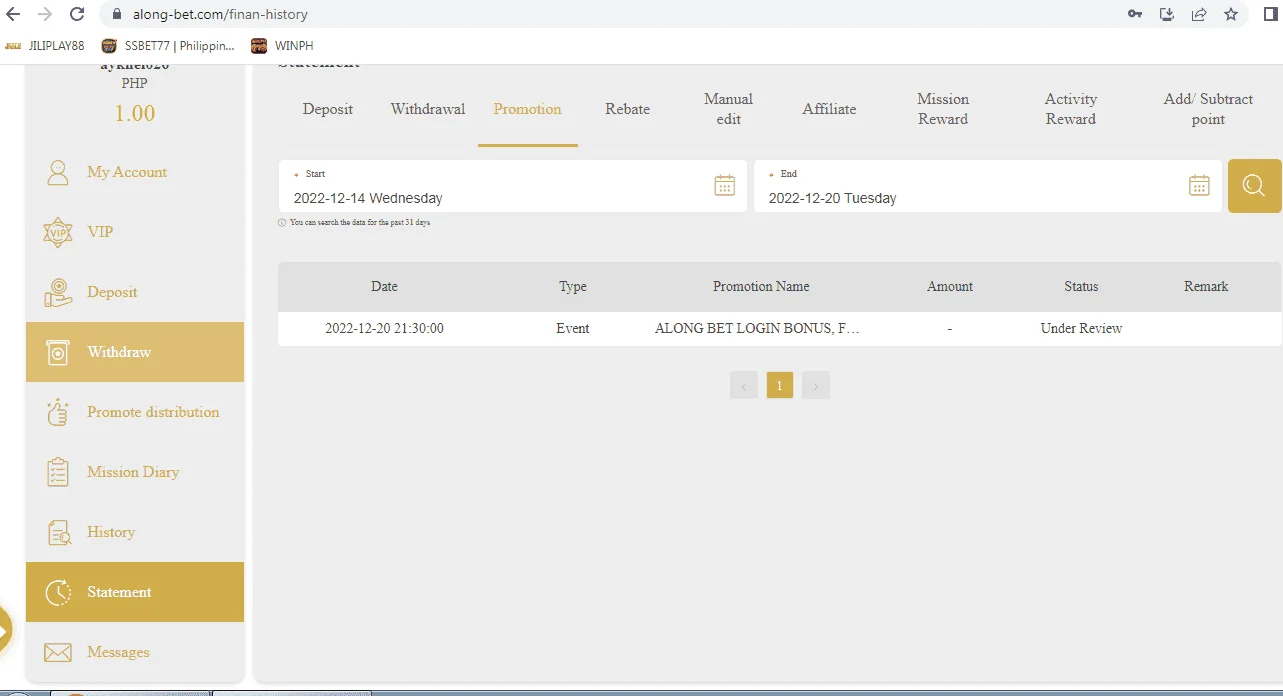This screenshot has height=696, width=1283.
Task: Switch to the Affiliate tab
Action: pos(829,109)
